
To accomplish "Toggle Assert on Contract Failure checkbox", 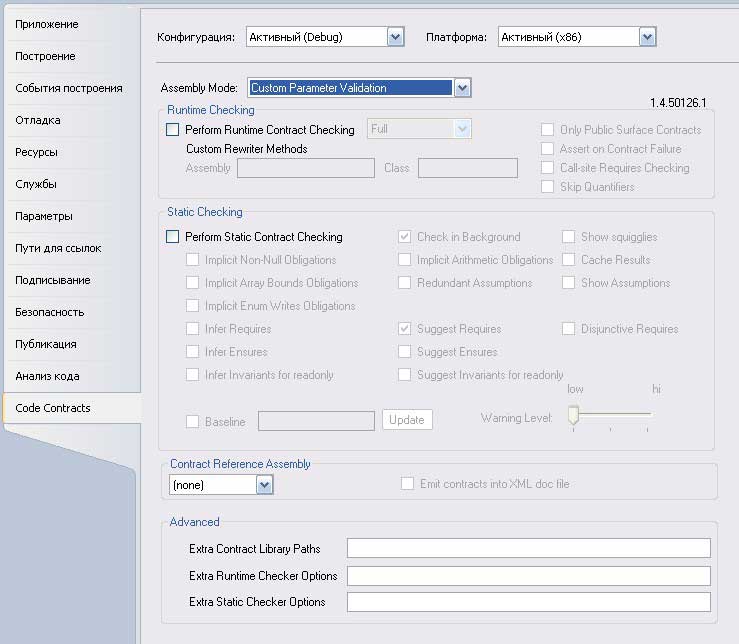I will click(x=547, y=149).
